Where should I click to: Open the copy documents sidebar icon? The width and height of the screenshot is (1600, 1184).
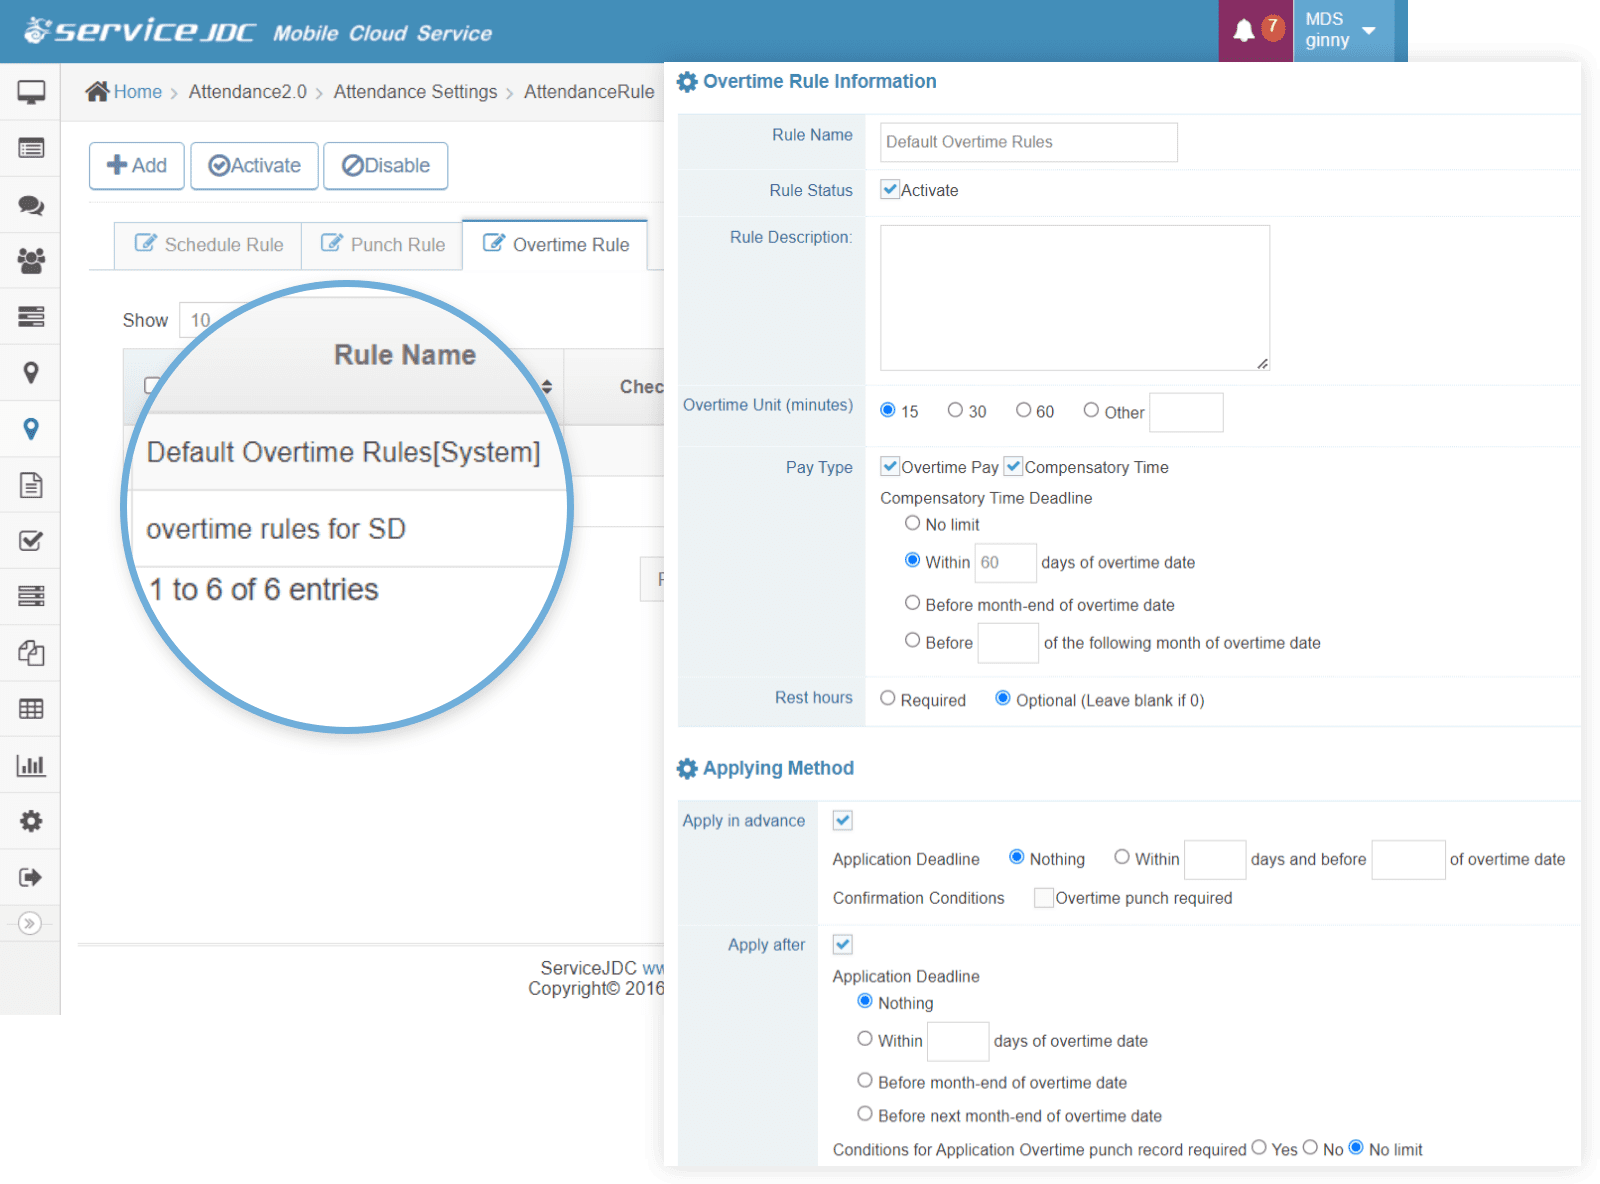pos(31,653)
